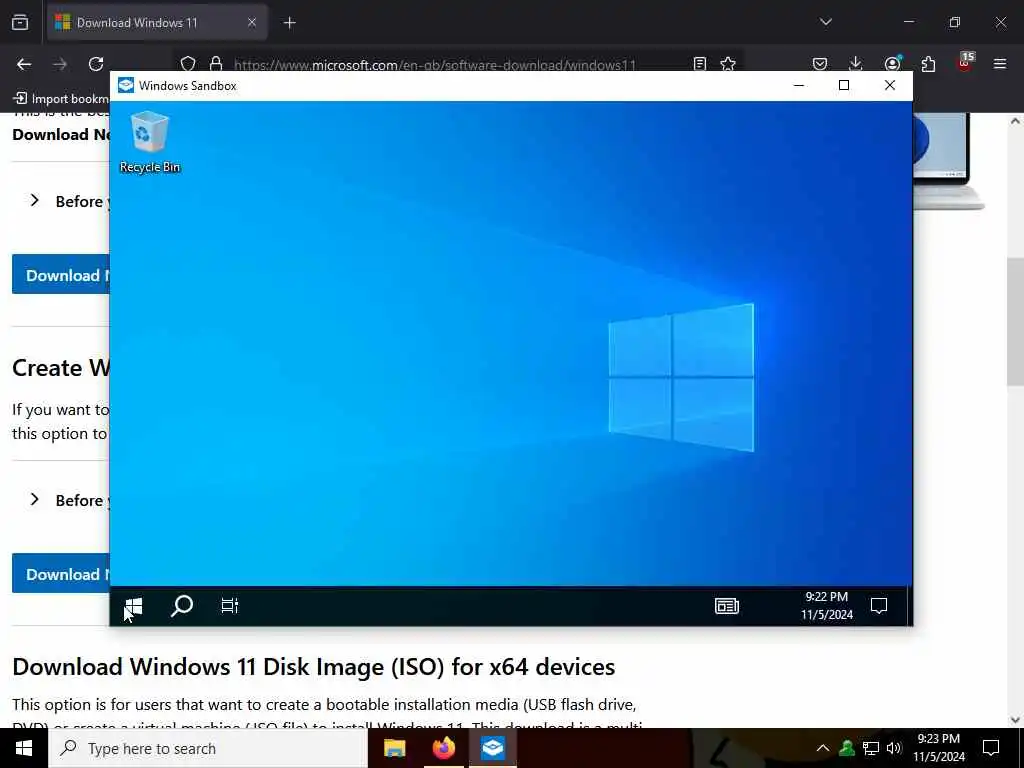Click the green person tray icon
Screen dimensions: 1024x768
847,748
